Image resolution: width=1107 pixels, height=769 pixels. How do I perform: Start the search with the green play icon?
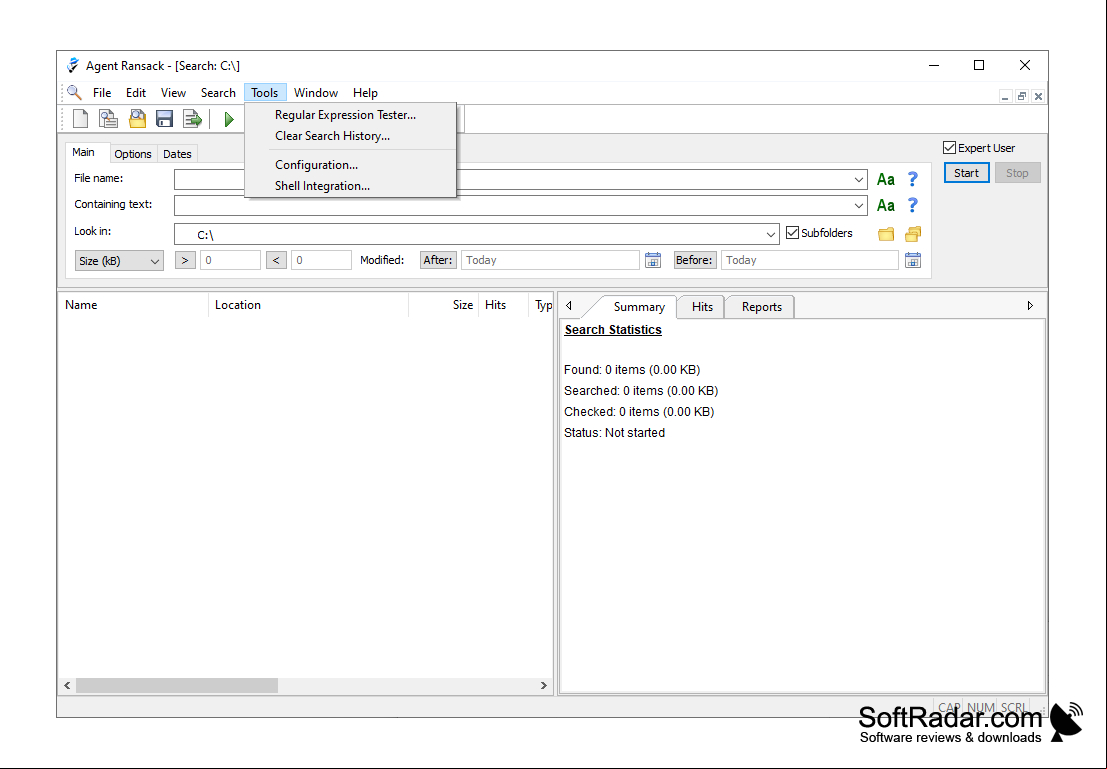point(229,119)
